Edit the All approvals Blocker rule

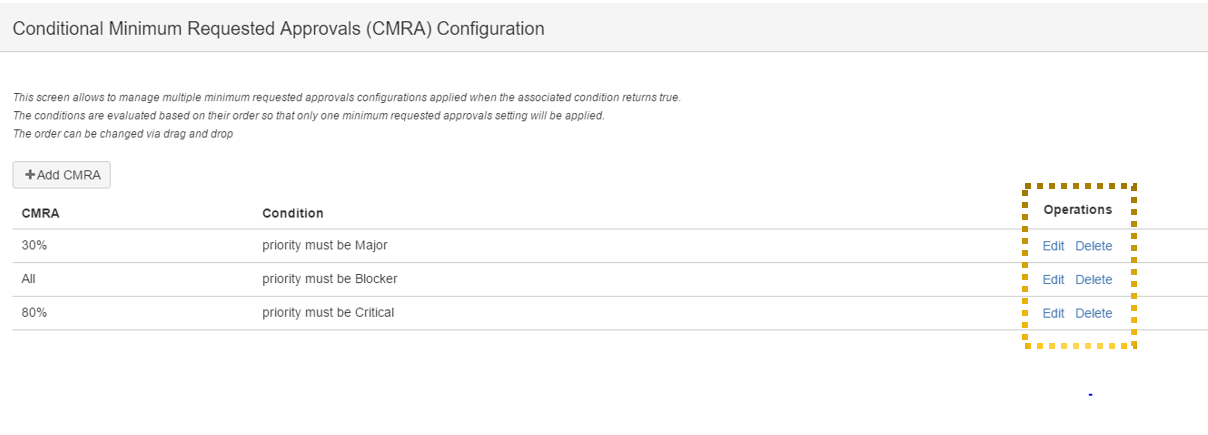point(1053,280)
